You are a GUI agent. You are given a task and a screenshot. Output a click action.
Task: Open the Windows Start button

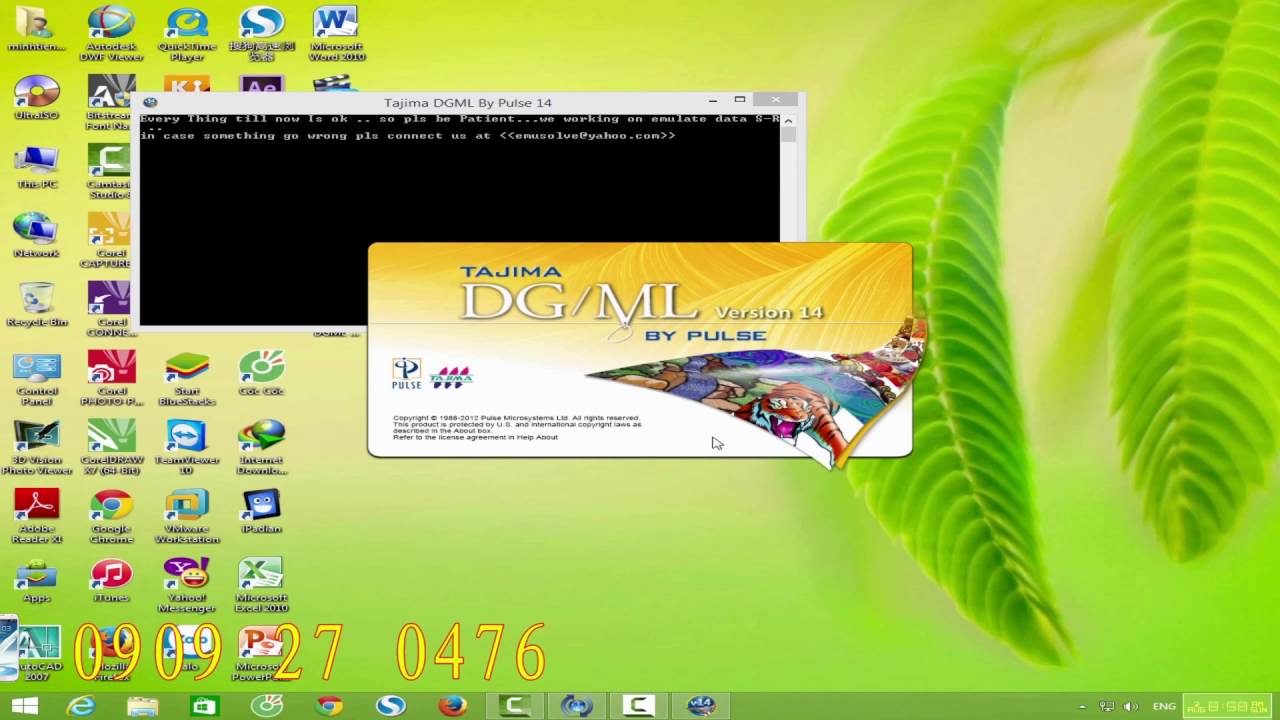point(24,706)
